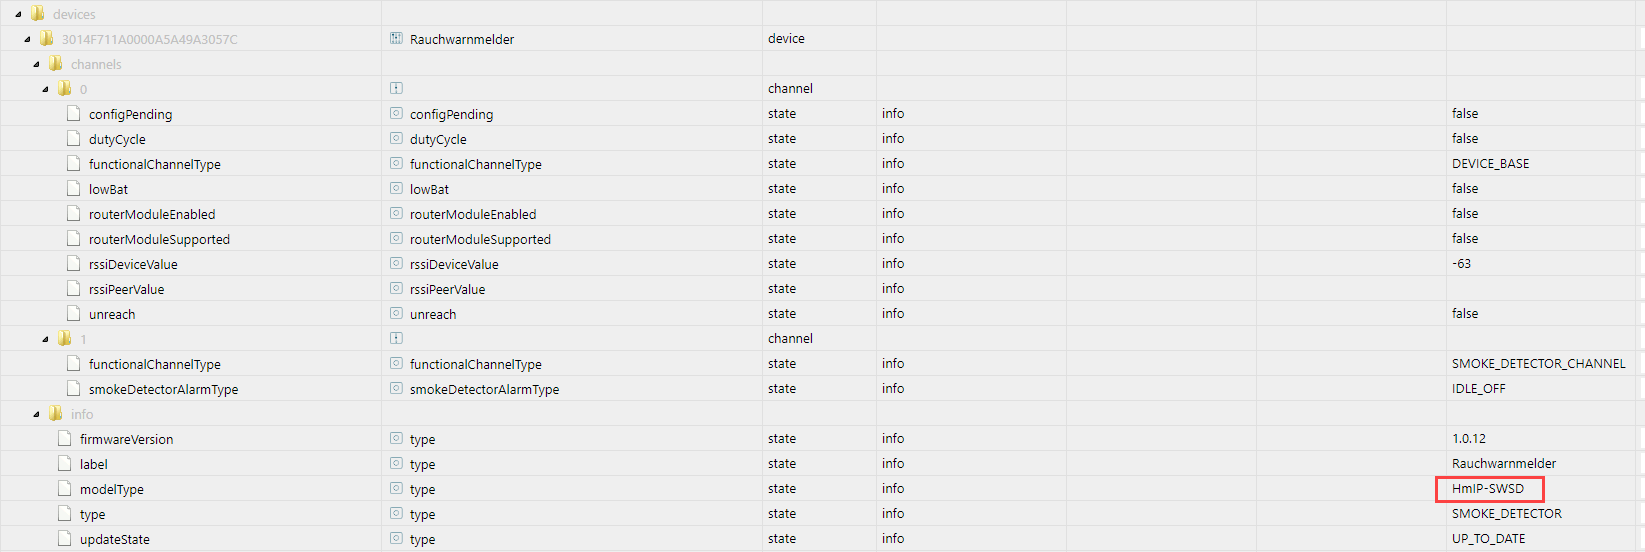
Task: Click the info folder icon
Action: coord(55,414)
